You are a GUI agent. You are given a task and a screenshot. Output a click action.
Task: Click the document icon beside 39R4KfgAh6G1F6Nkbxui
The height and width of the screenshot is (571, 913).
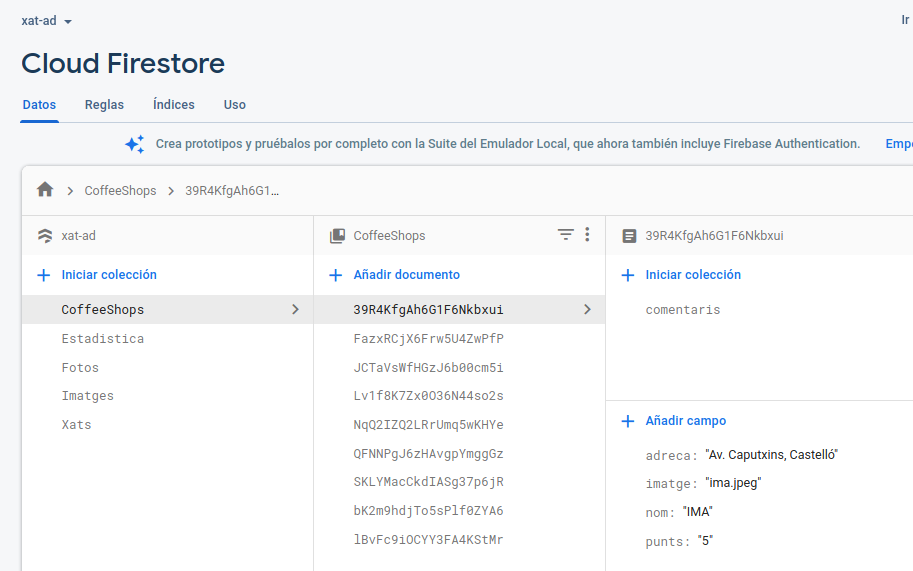pos(629,236)
